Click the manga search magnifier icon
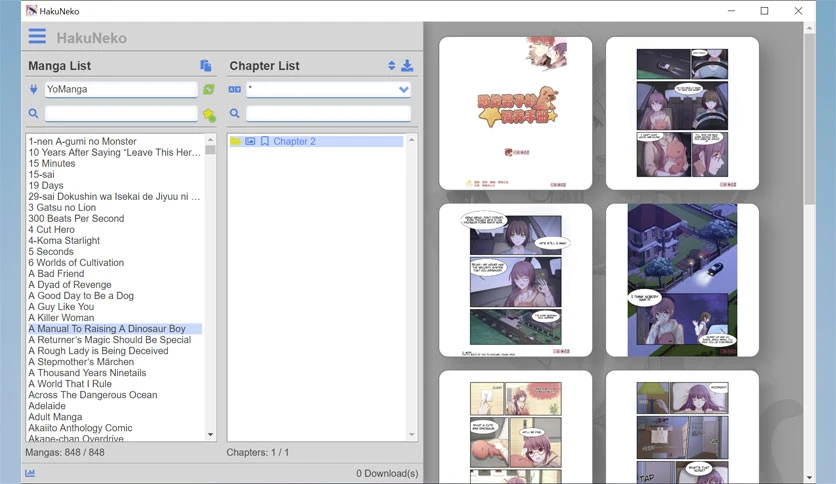Image resolution: width=836 pixels, height=484 pixels. 34,113
